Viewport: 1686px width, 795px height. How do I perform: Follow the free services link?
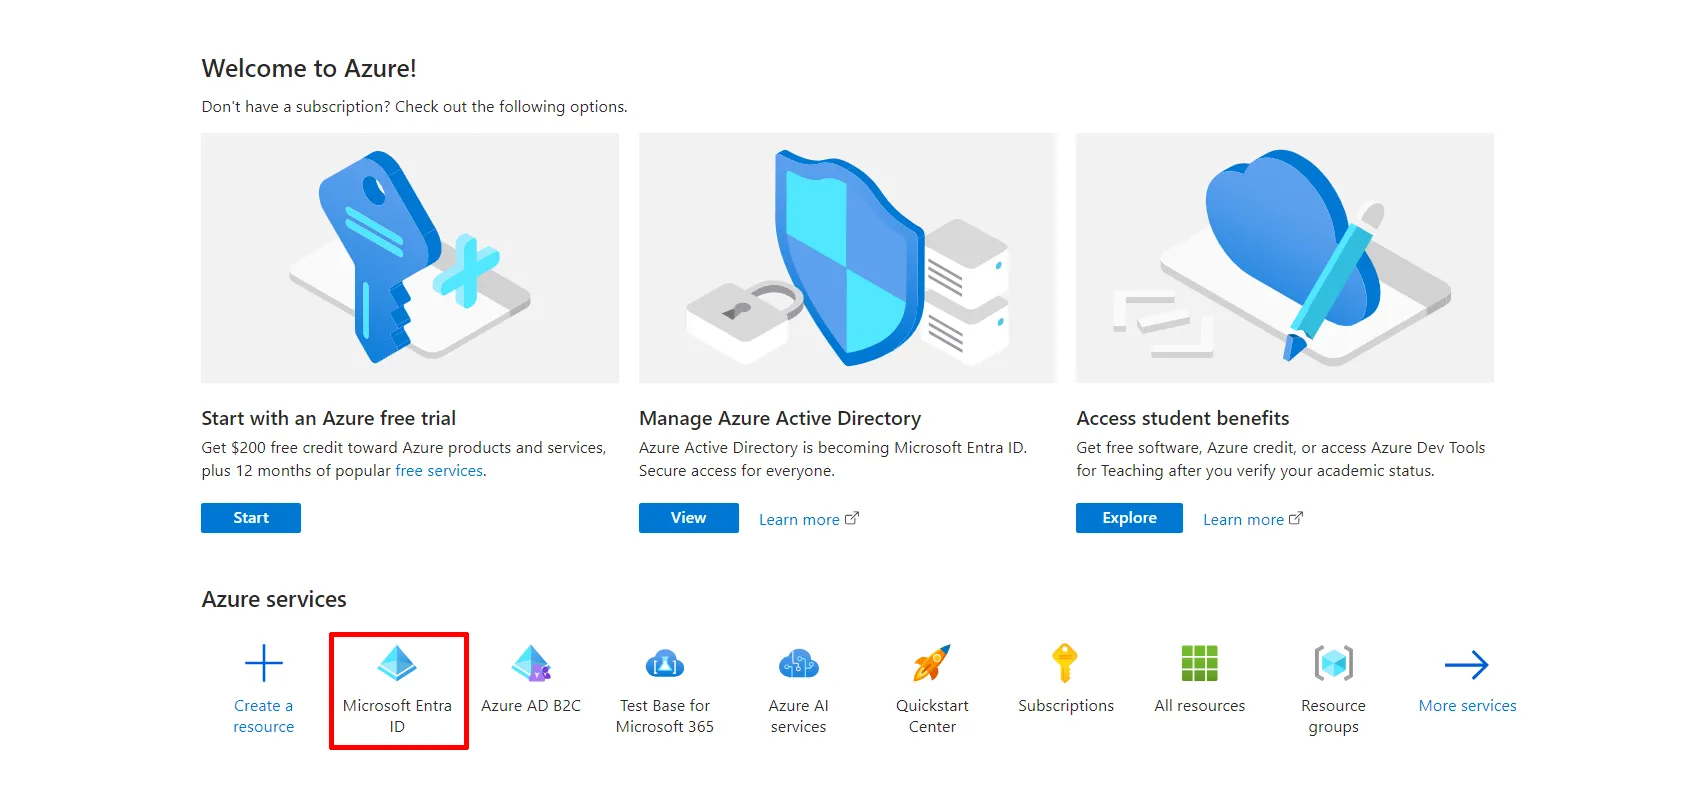439,471
